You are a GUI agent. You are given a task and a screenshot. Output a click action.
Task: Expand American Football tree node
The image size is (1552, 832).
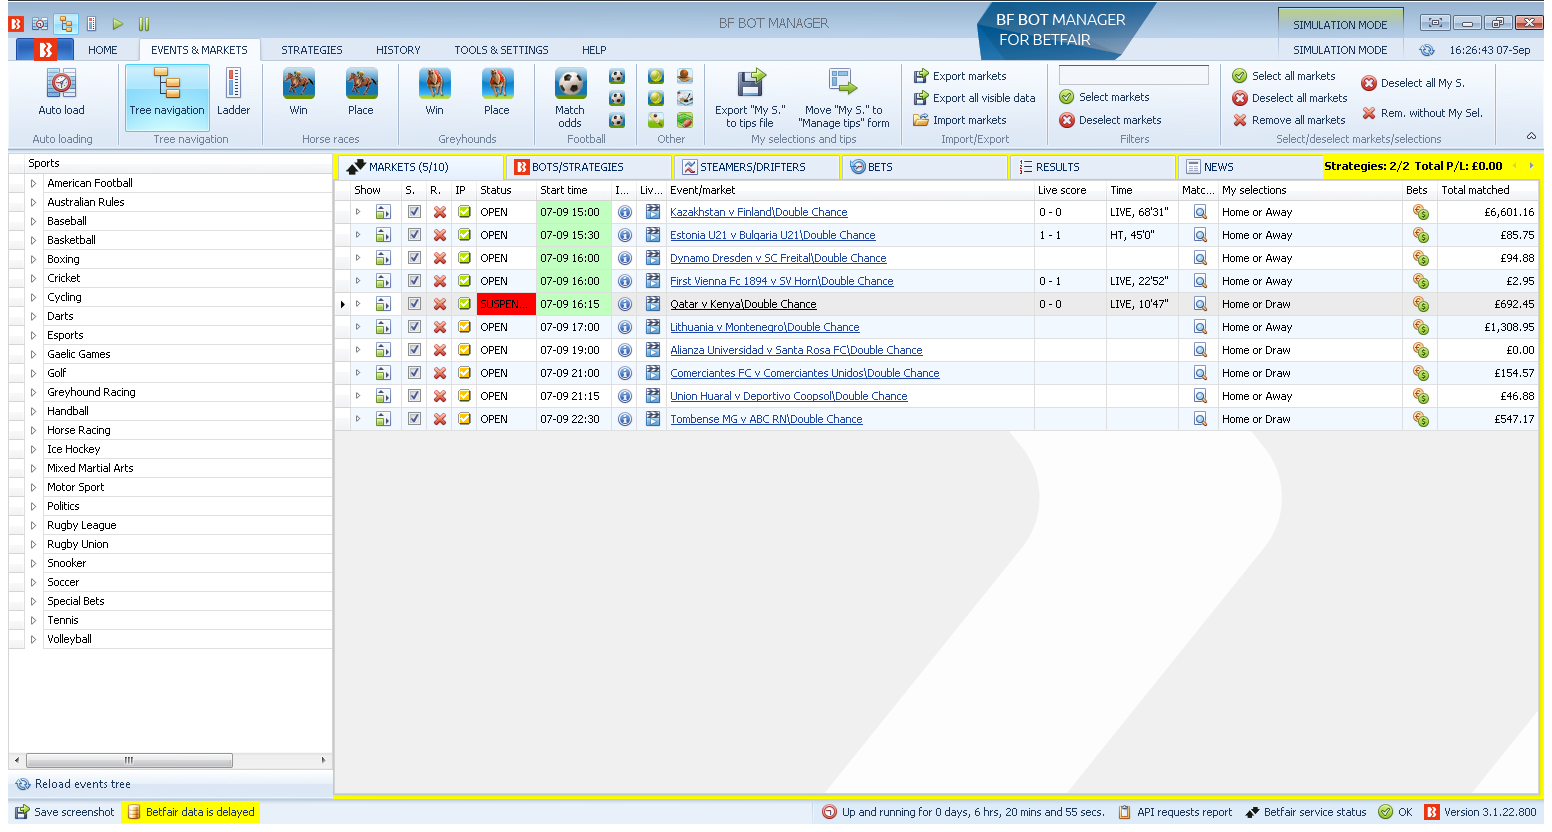(x=33, y=183)
